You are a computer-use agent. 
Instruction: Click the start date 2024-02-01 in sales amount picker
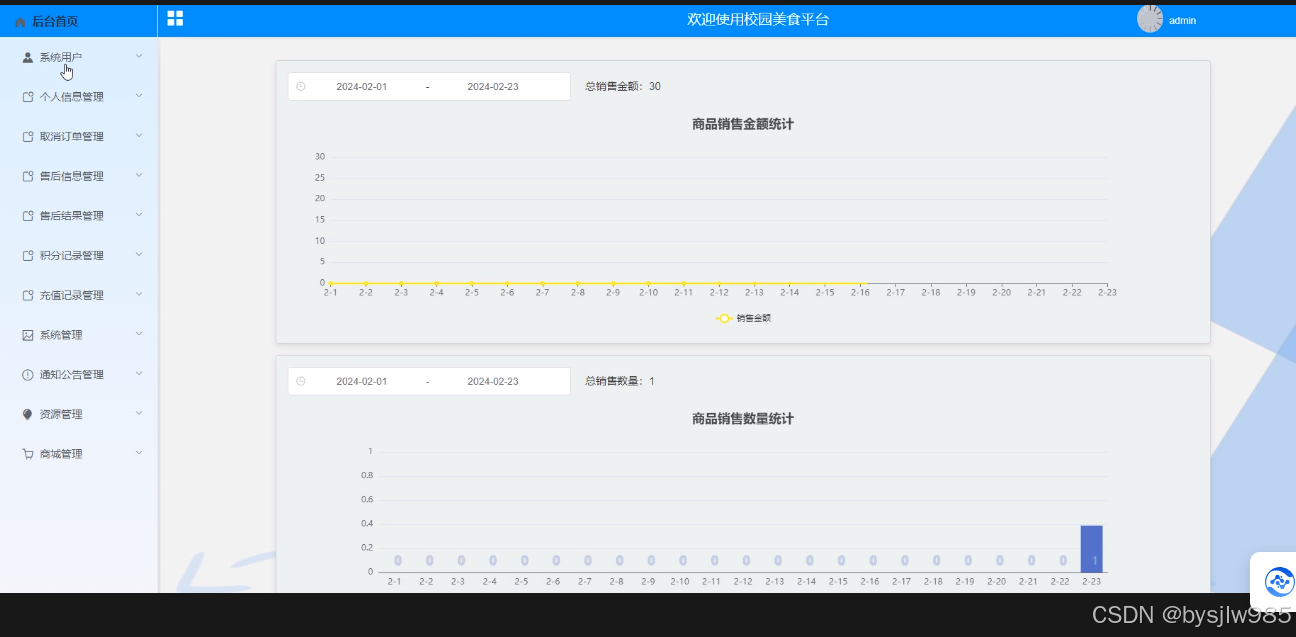(x=361, y=87)
